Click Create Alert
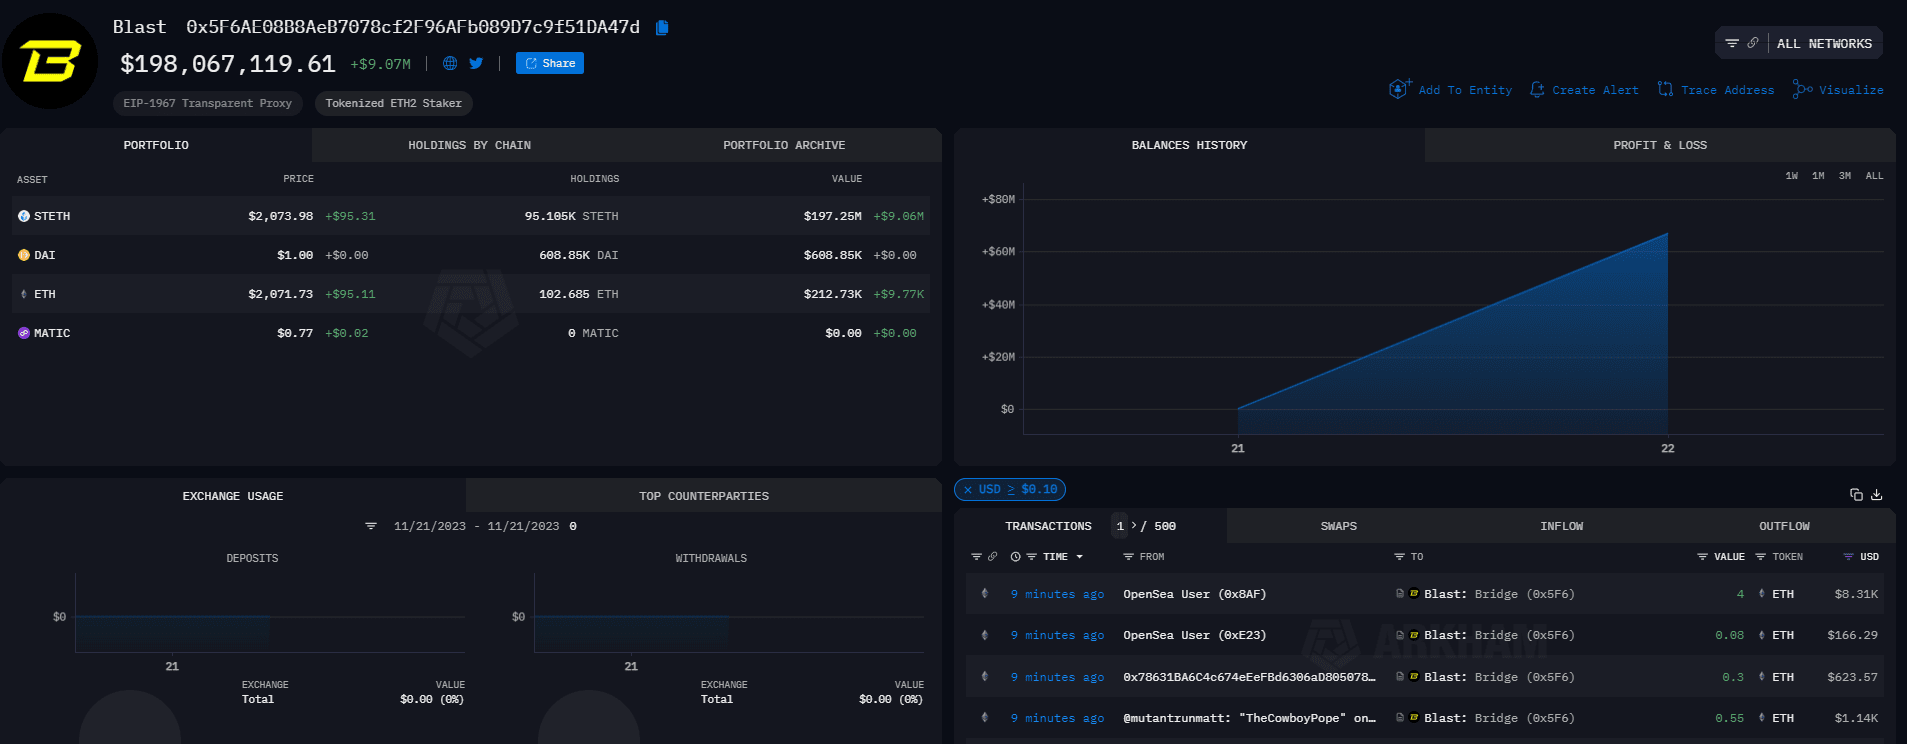 point(1584,89)
